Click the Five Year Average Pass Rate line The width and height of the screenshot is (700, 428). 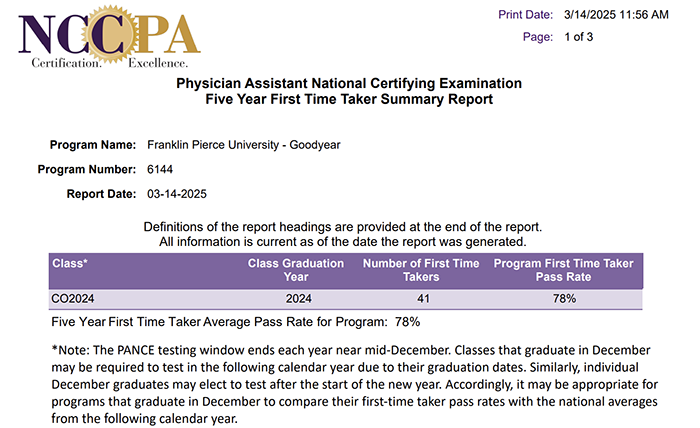coord(236,322)
